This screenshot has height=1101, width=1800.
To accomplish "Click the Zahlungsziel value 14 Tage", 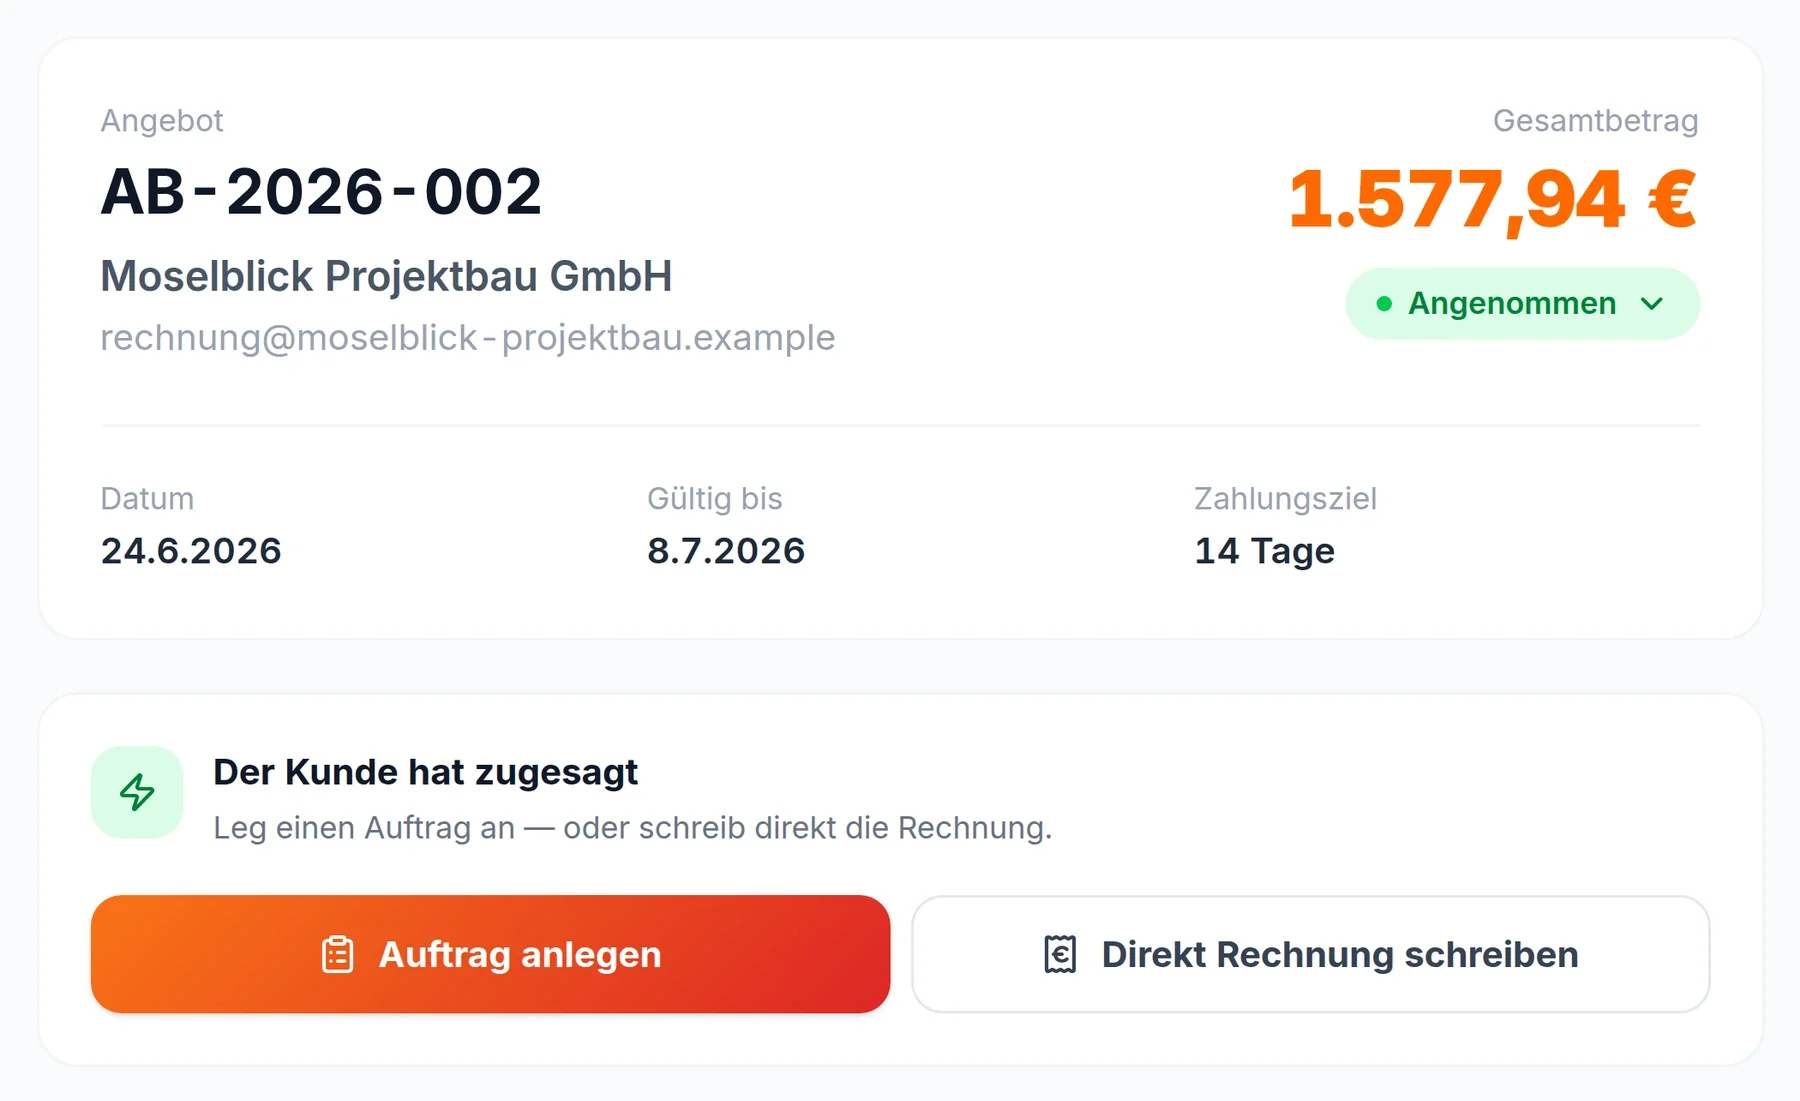I will point(1264,551).
